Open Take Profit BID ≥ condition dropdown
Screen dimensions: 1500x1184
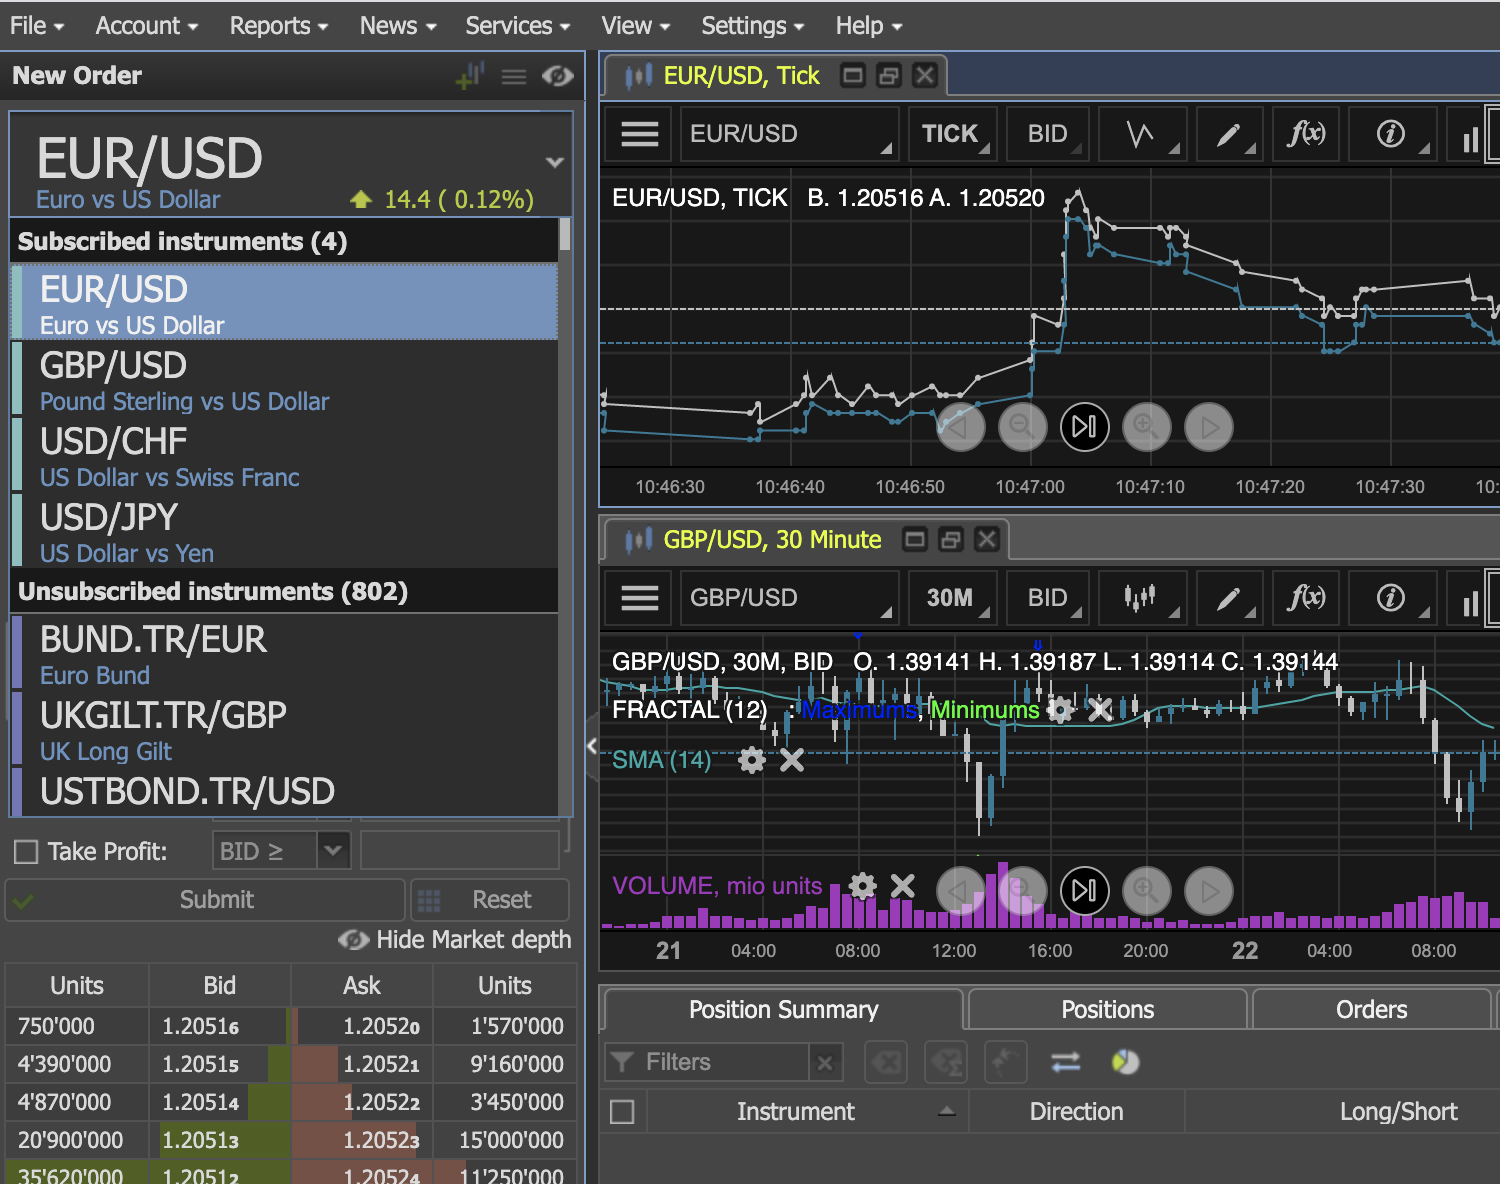click(x=333, y=851)
